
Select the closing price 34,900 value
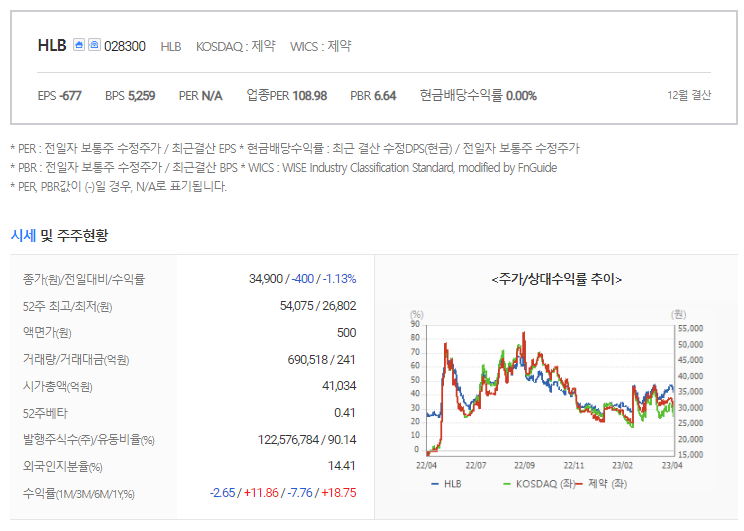pyautogui.click(x=266, y=279)
